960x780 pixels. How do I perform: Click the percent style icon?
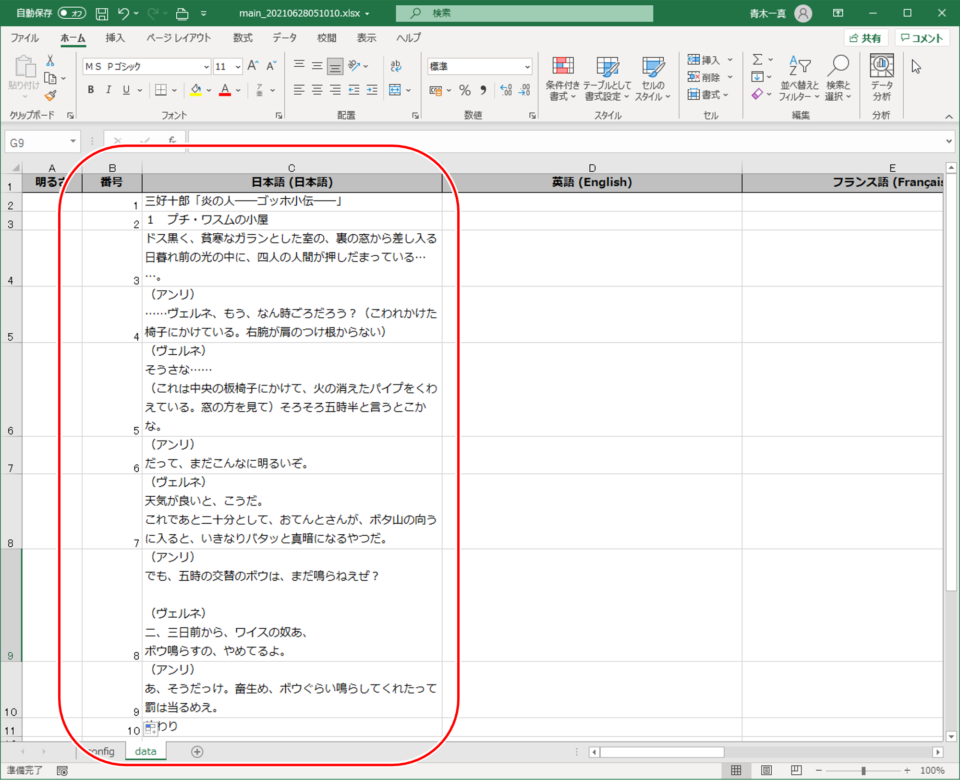pyautogui.click(x=465, y=90)
